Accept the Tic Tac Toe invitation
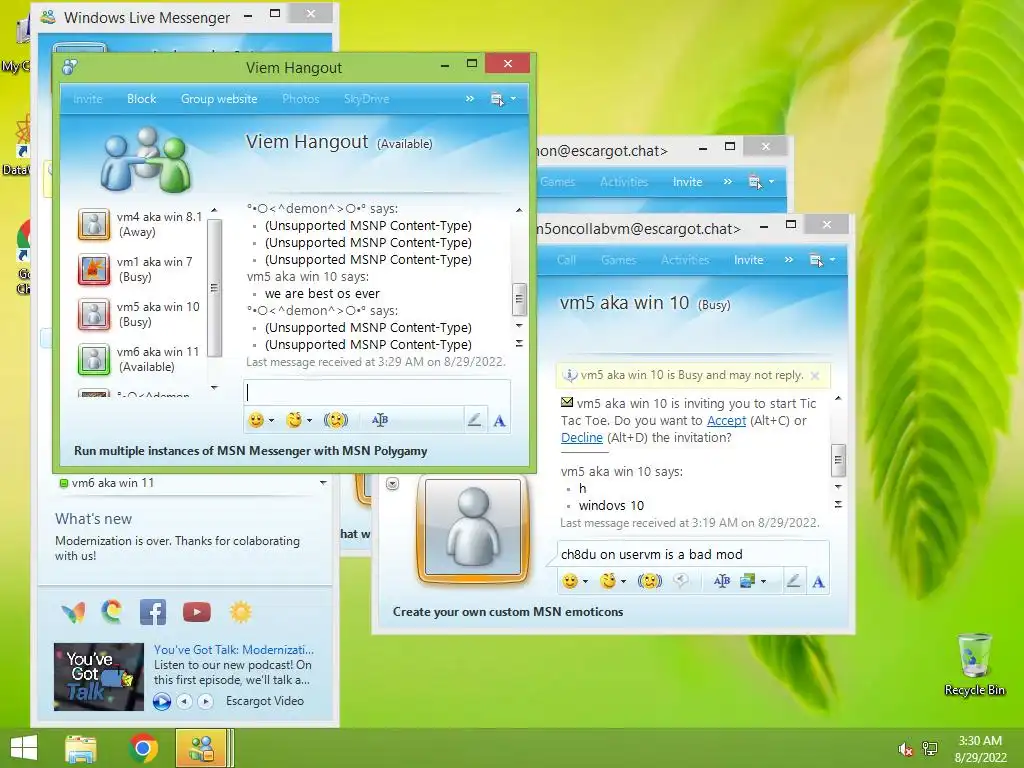 [726, 421]
